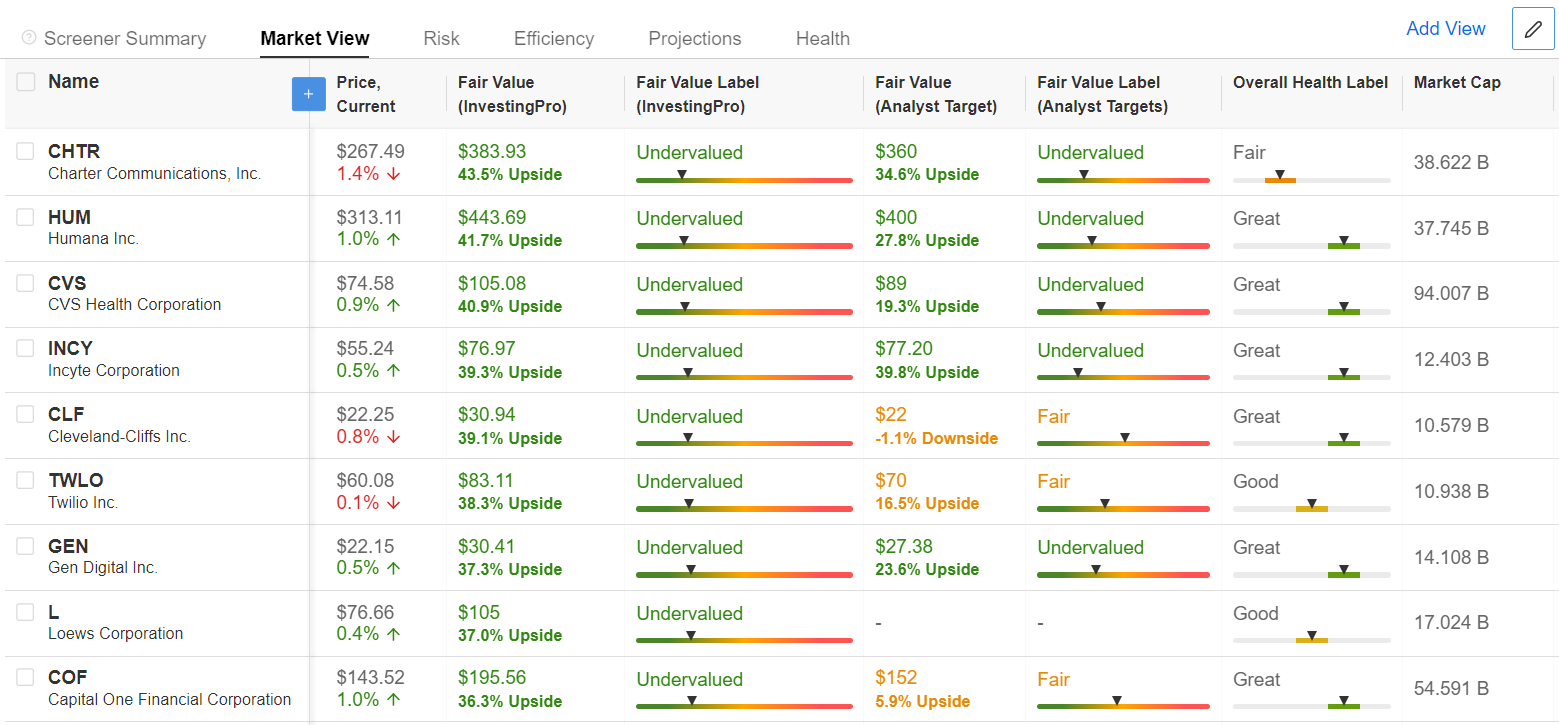Viewport: 1559px width, 725px height.
Task: Check the Capital One Financial row checkbox
Action: (25, 677)
